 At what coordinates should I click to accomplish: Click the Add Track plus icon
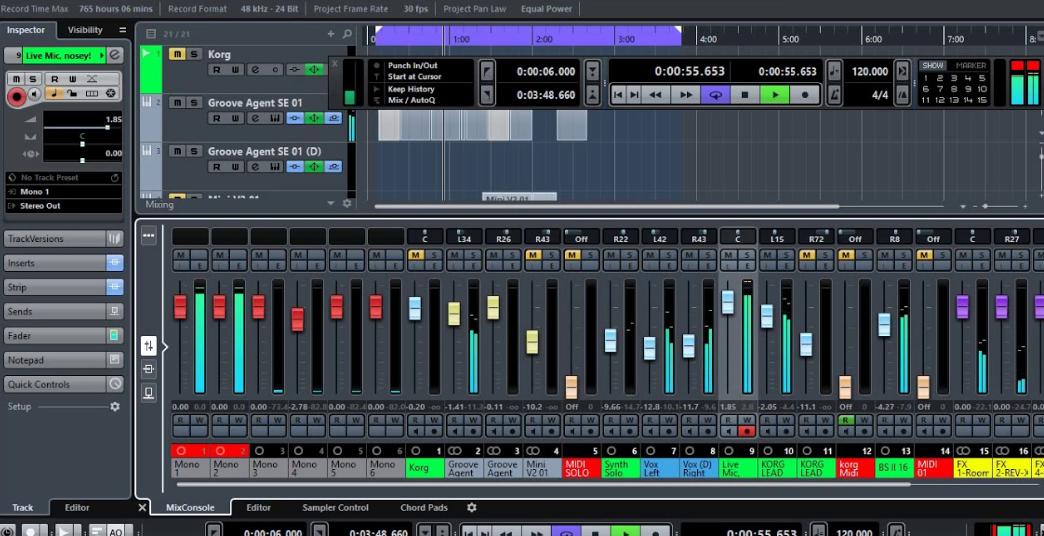point(331,34)
